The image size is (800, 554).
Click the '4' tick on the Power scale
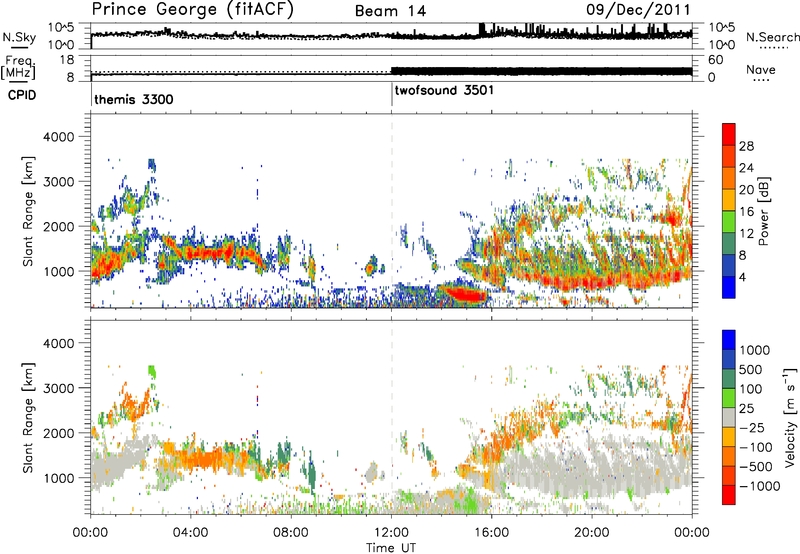pos(742,278)
